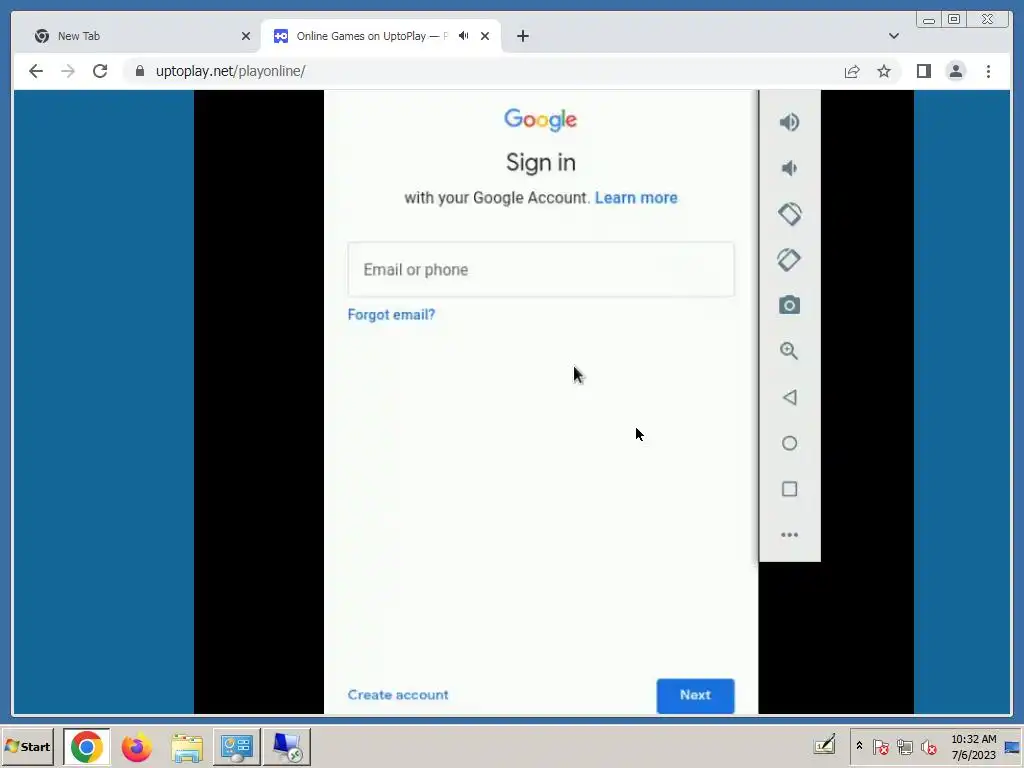Click the Email or phone field
Screen dimensions: 1024x768
[541, 270]
